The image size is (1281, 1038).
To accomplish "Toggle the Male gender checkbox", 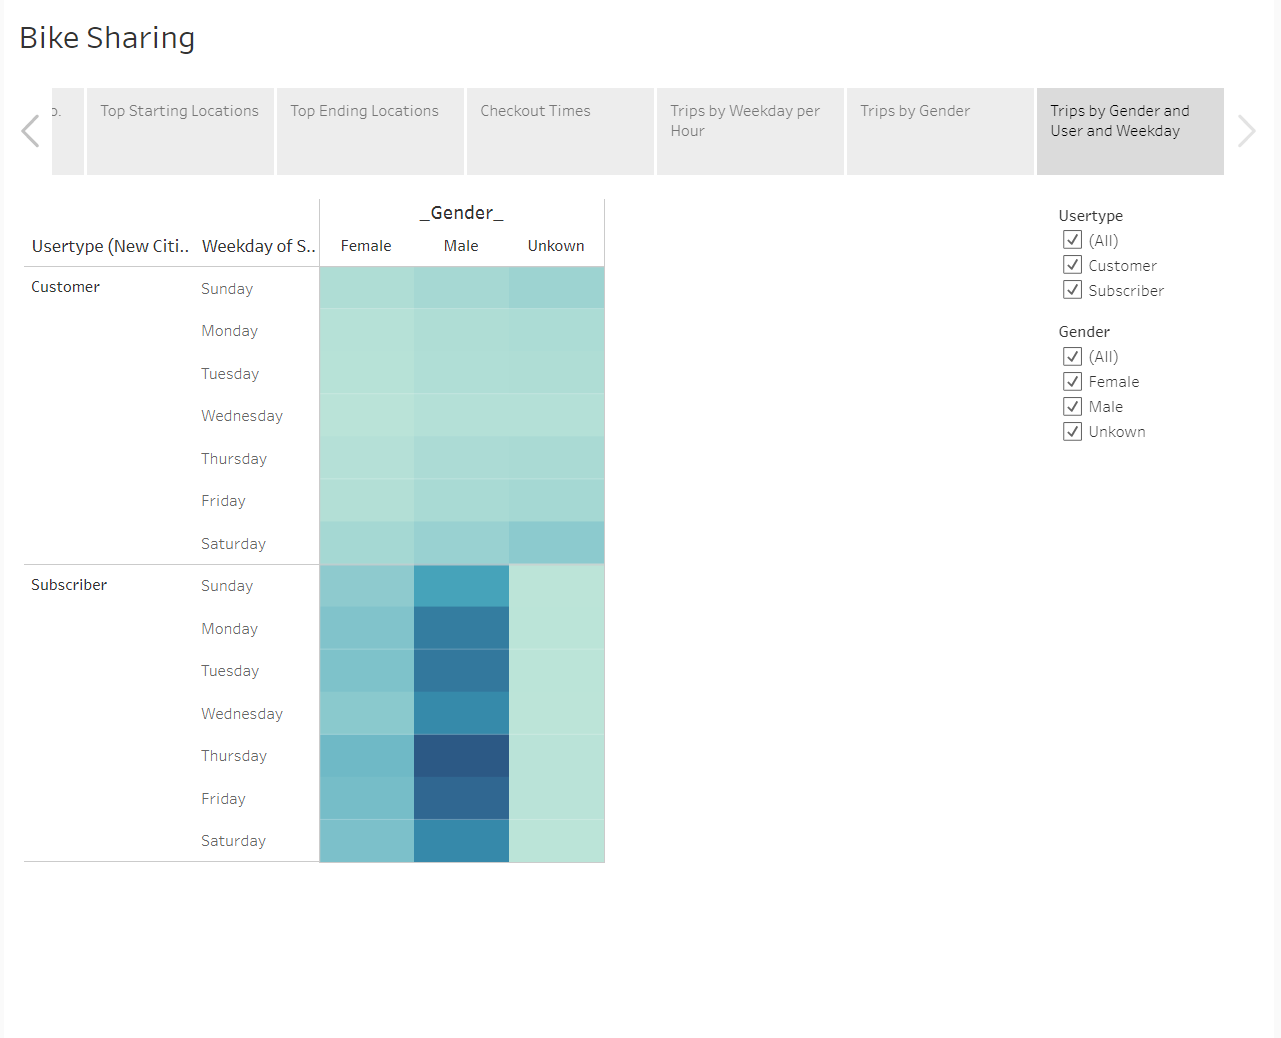I will click(1072, 406).
